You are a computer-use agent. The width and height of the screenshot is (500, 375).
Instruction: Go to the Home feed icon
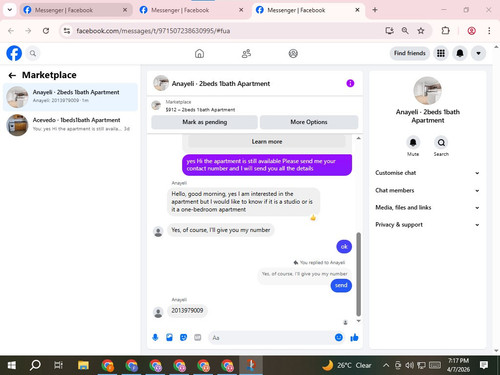[x=199, y=53]
